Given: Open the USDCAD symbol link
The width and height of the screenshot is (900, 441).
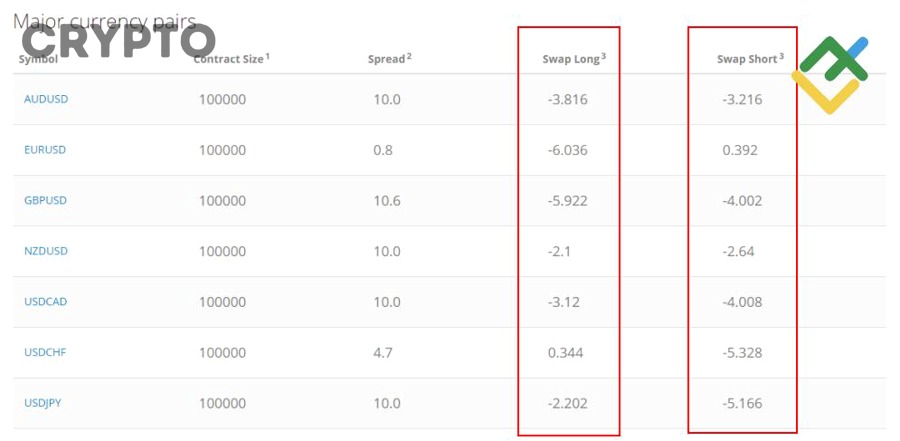Looking at the screenshot, I should coord(45,301).
